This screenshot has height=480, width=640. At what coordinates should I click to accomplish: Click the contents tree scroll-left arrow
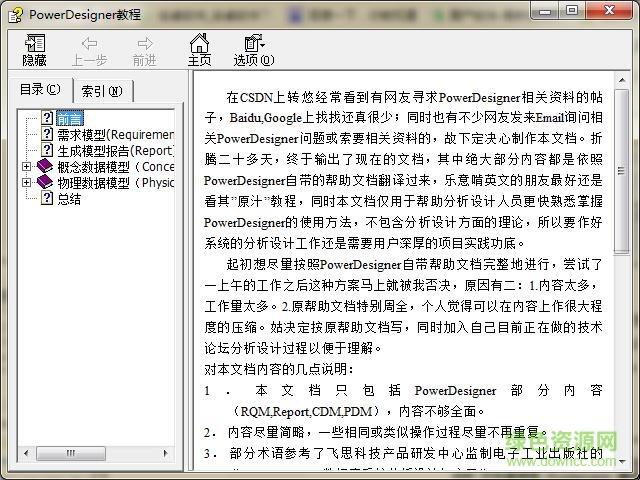pos(27,453)
